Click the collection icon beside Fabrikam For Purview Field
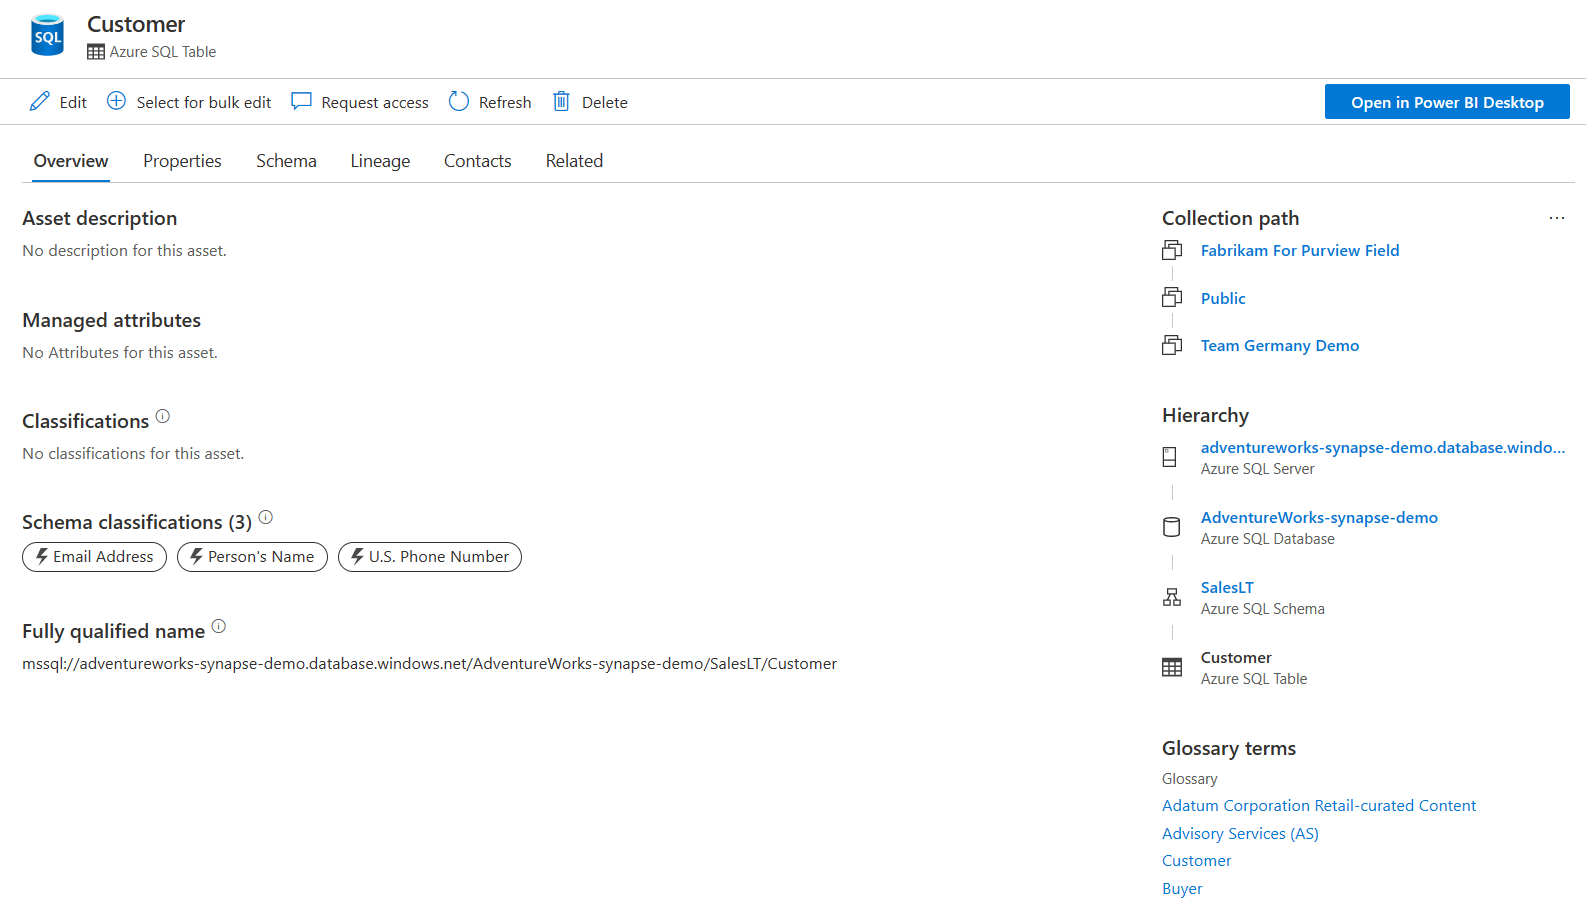The image size is (1586, 911). 1172,250
